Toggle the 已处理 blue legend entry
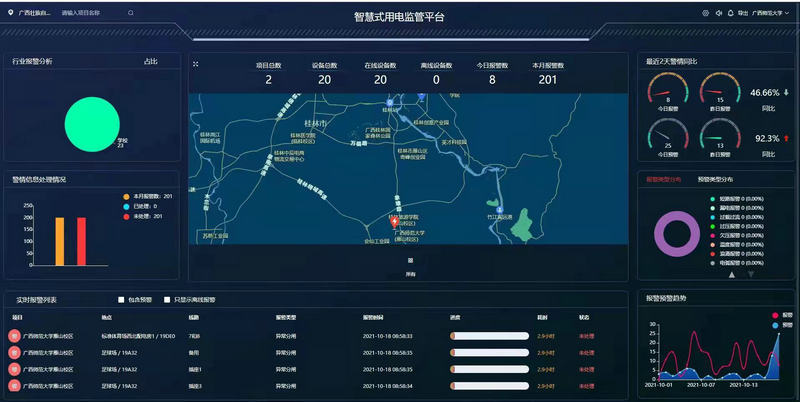This screenshot has height=402, width=800. click(140, 207)
